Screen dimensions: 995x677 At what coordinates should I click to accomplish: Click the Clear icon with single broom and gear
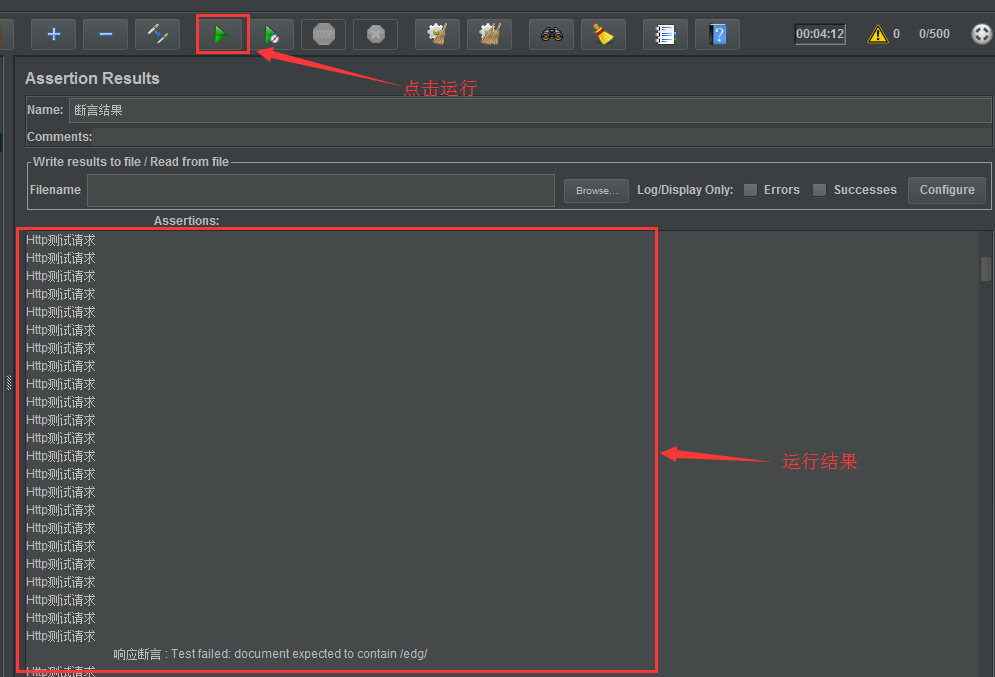coord(437,34)
